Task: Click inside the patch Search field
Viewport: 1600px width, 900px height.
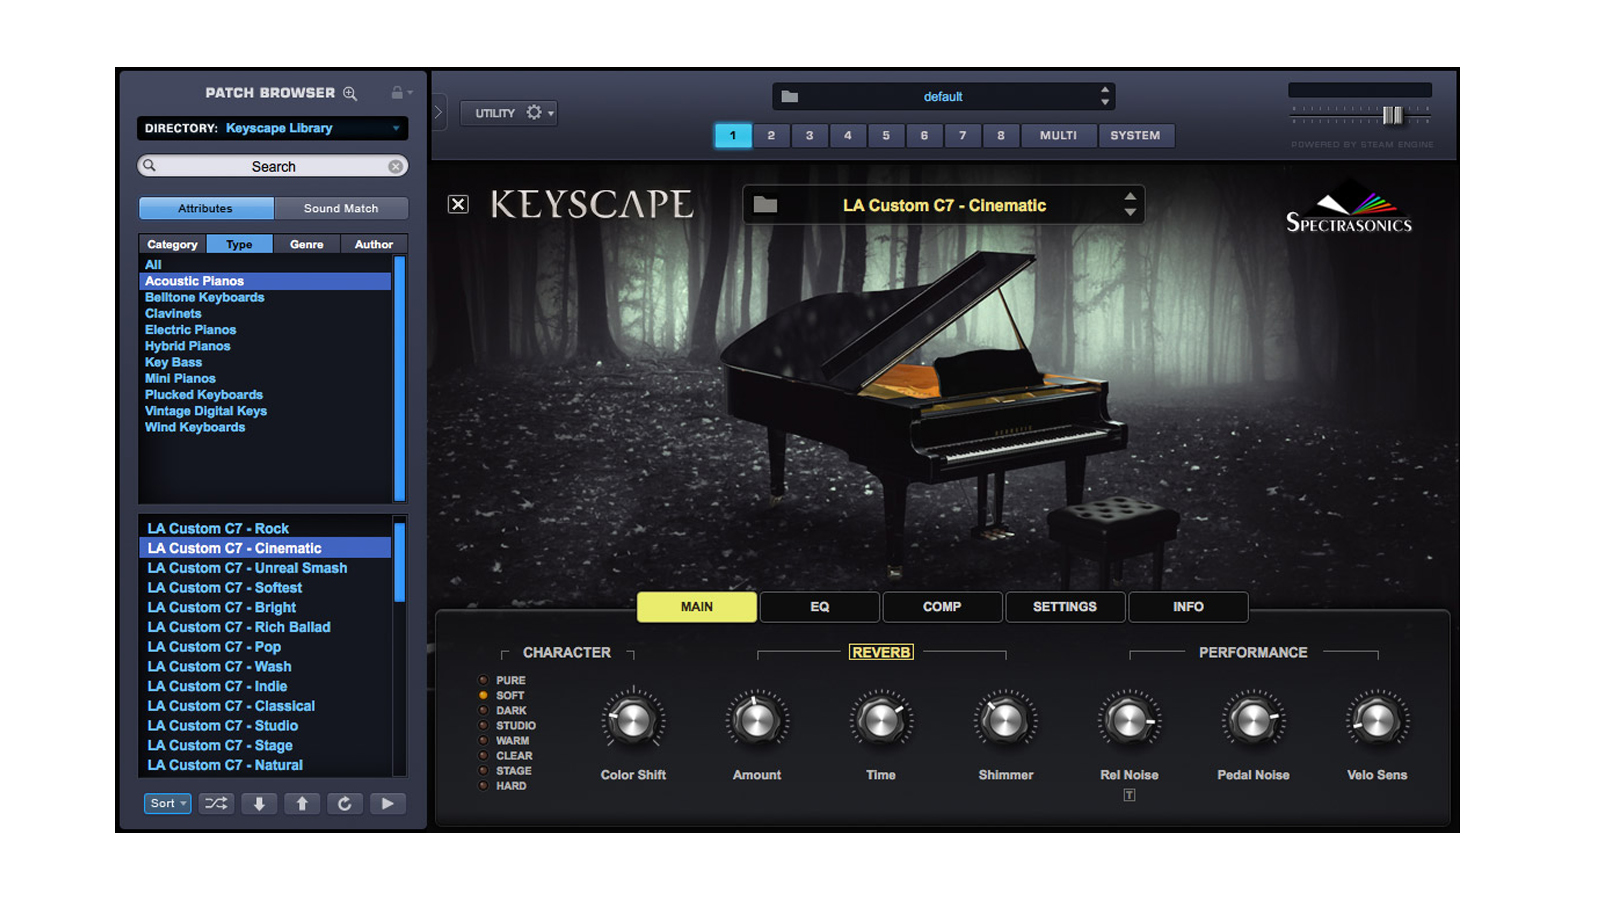Action: (x=272, y=165)
